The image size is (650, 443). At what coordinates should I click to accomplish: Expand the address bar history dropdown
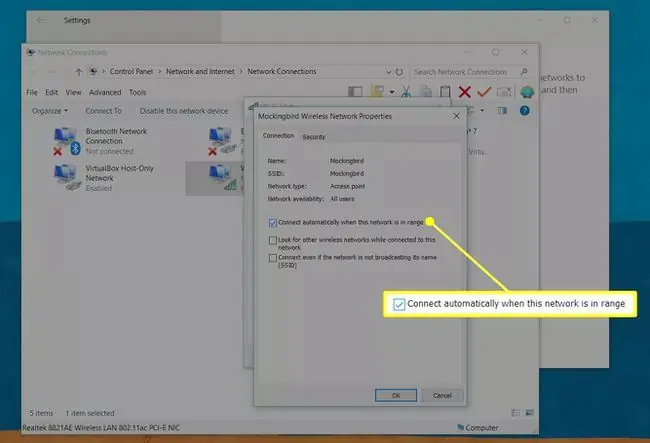(x=388, y=72)
